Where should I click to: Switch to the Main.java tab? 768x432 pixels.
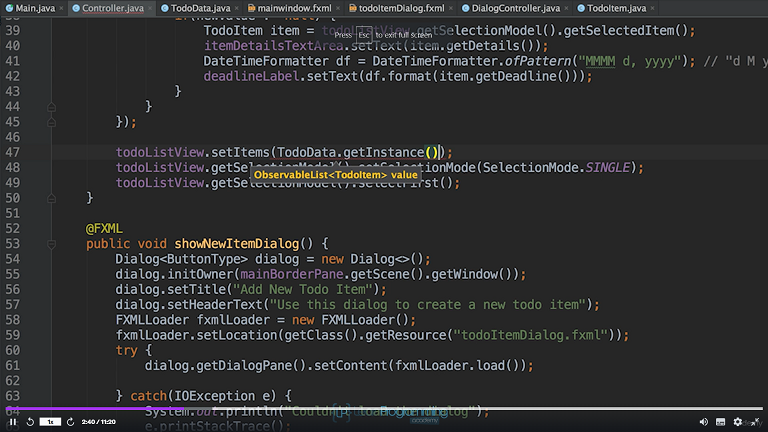pyautogui.click(x=35, y=8)
